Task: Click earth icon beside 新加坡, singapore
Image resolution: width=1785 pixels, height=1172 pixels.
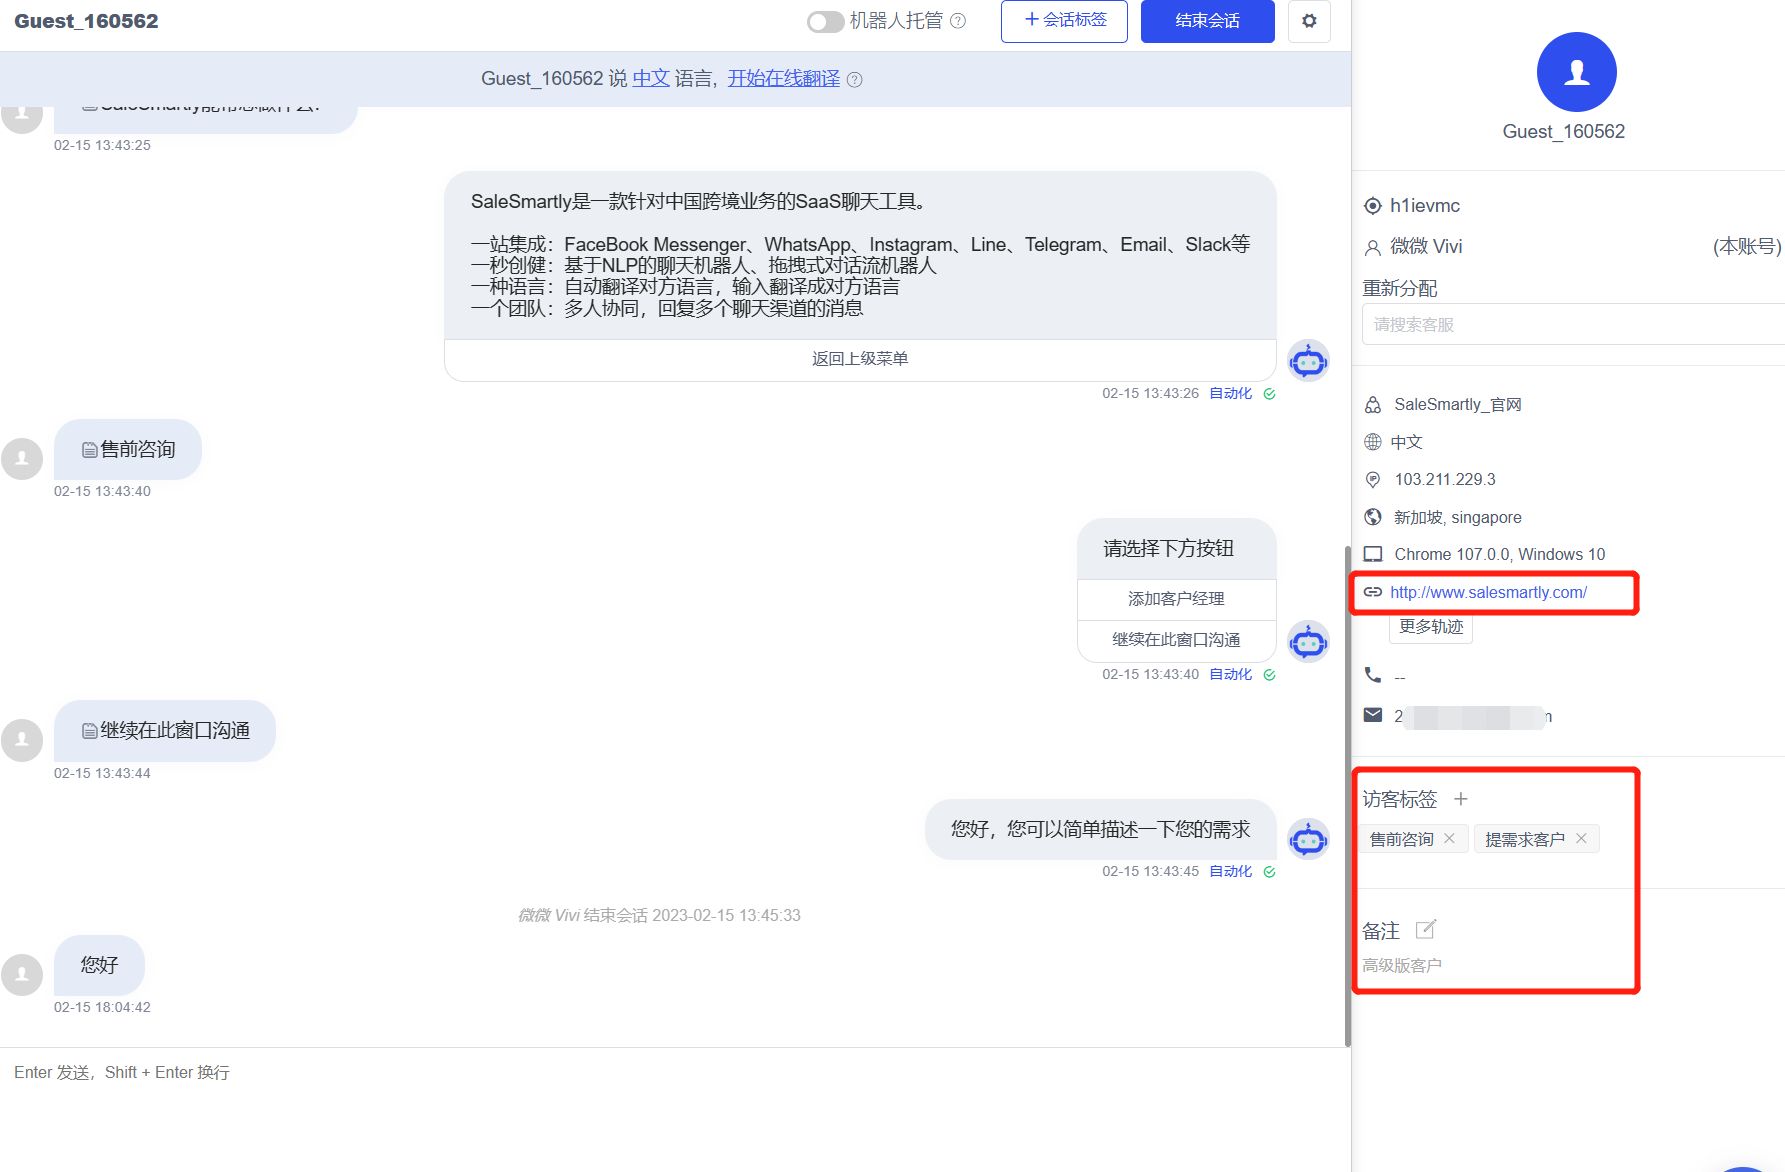Action: (x=1373, y=517)
